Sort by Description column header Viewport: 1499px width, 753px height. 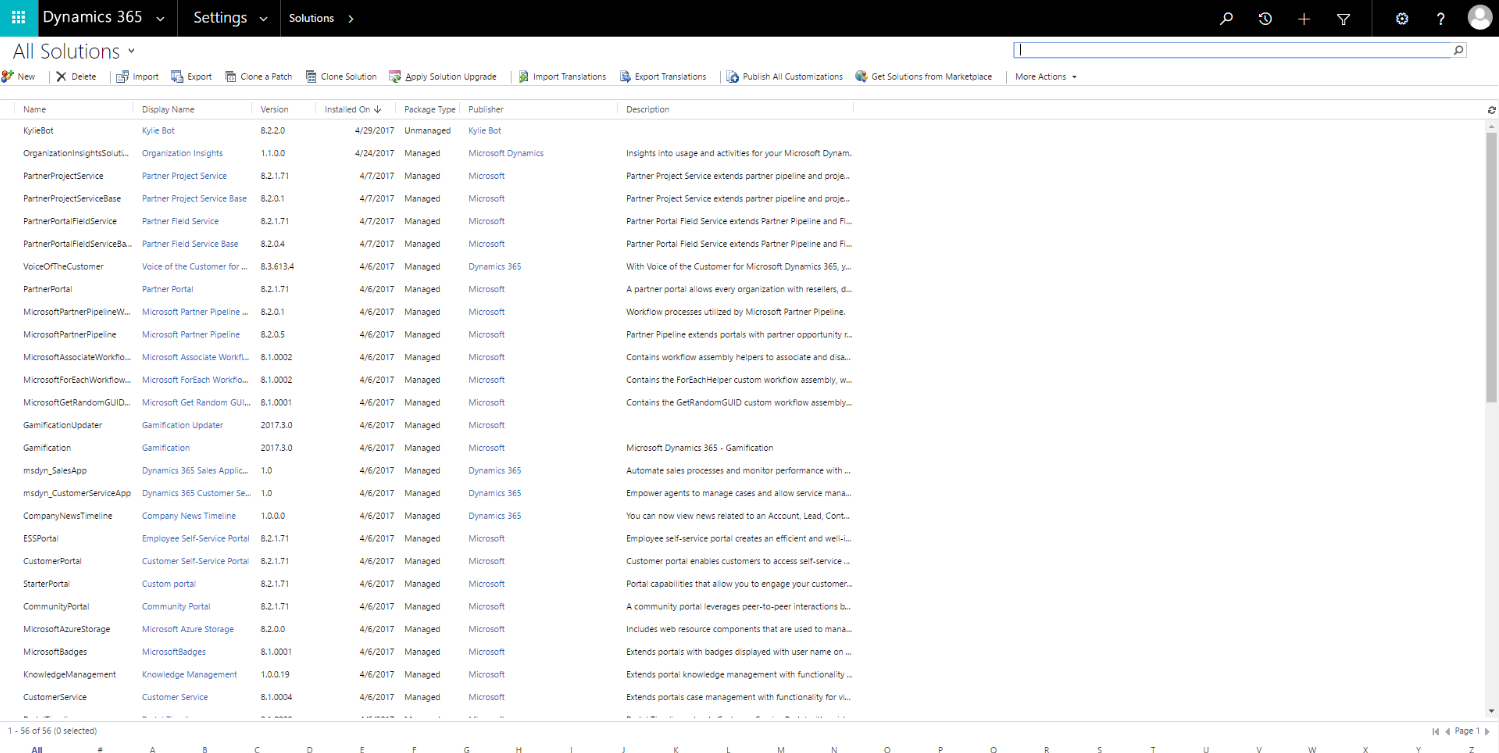[x=647, y=109]
